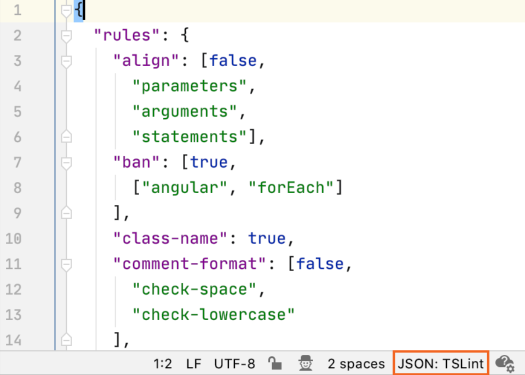The width and height of the screenshot is (525, 375).
Task: Click the "arguments" string
Action: pos(185,111)
